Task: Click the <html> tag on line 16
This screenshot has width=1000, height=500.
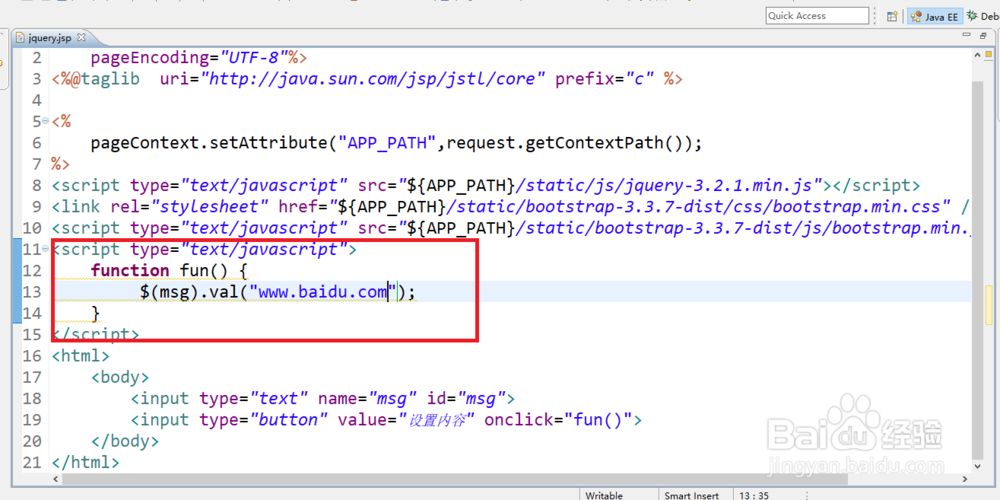Action: [80, 356]
